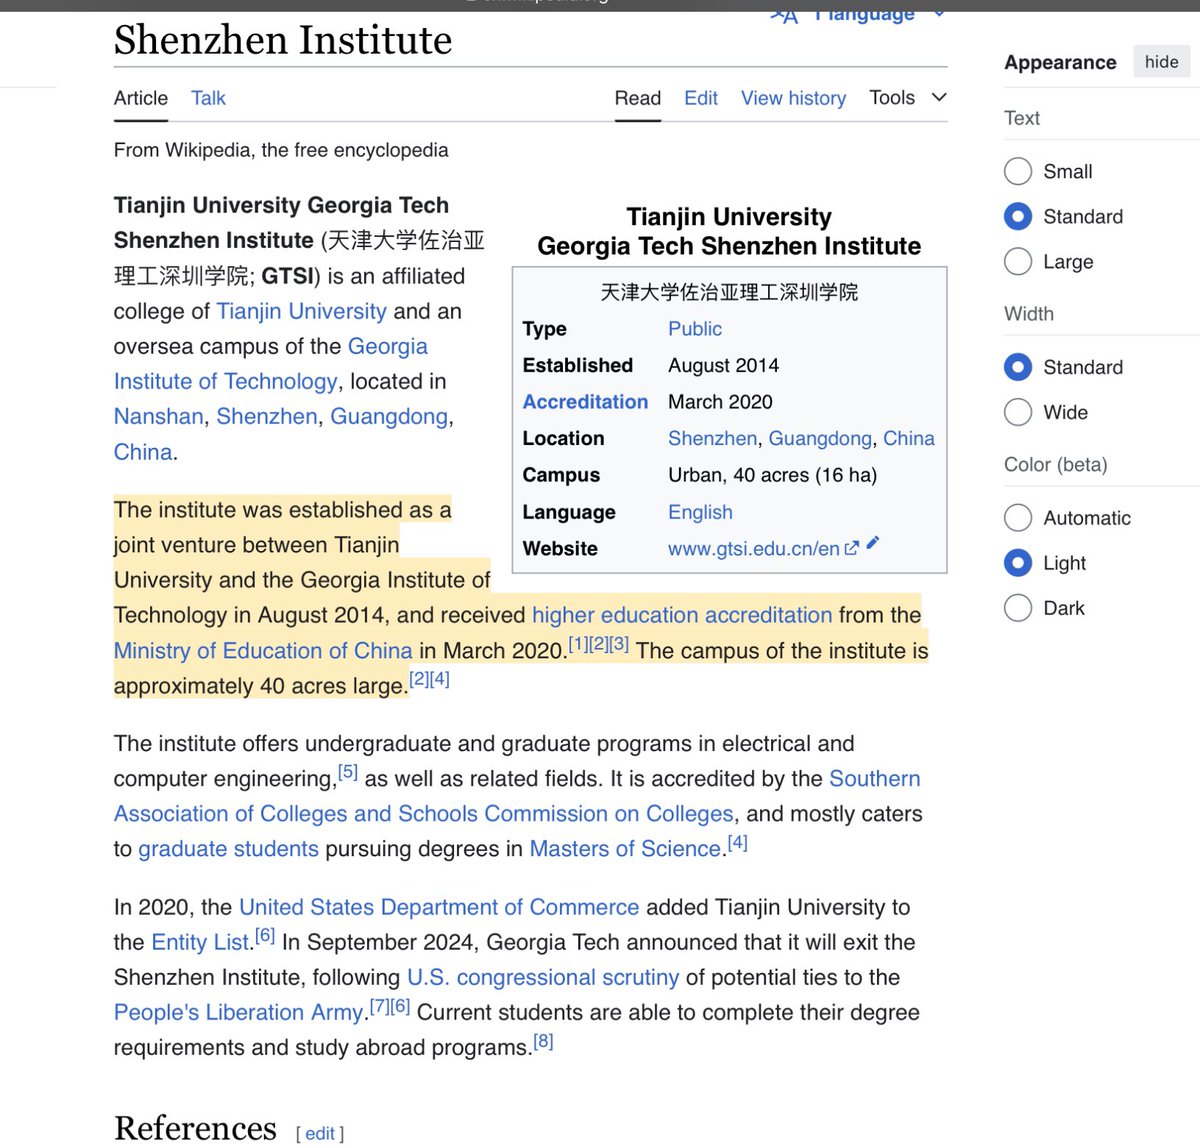Expand the Tools dropdown menu

pyautogui.click(x=907, y=97)
